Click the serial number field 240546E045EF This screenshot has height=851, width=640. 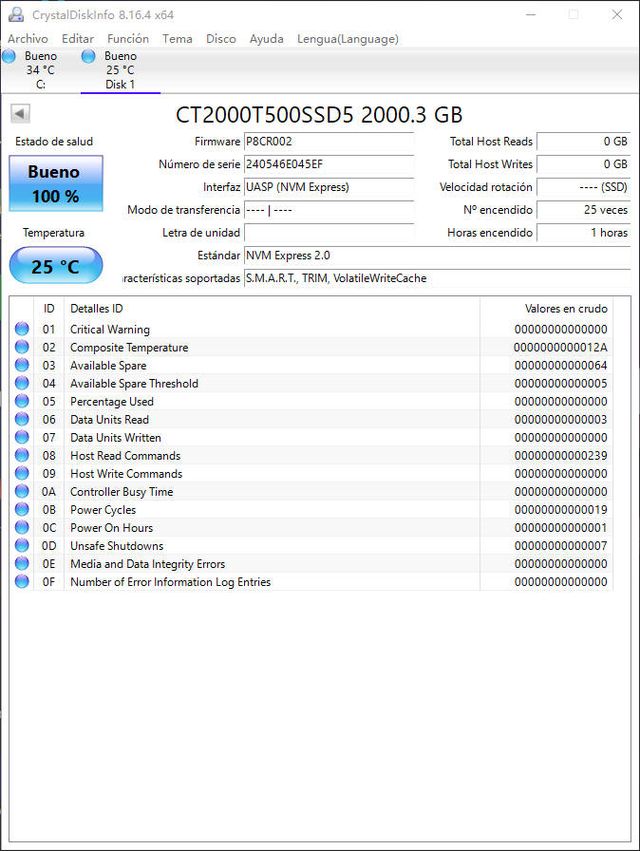pyautogui.click(x=329, y=164)
